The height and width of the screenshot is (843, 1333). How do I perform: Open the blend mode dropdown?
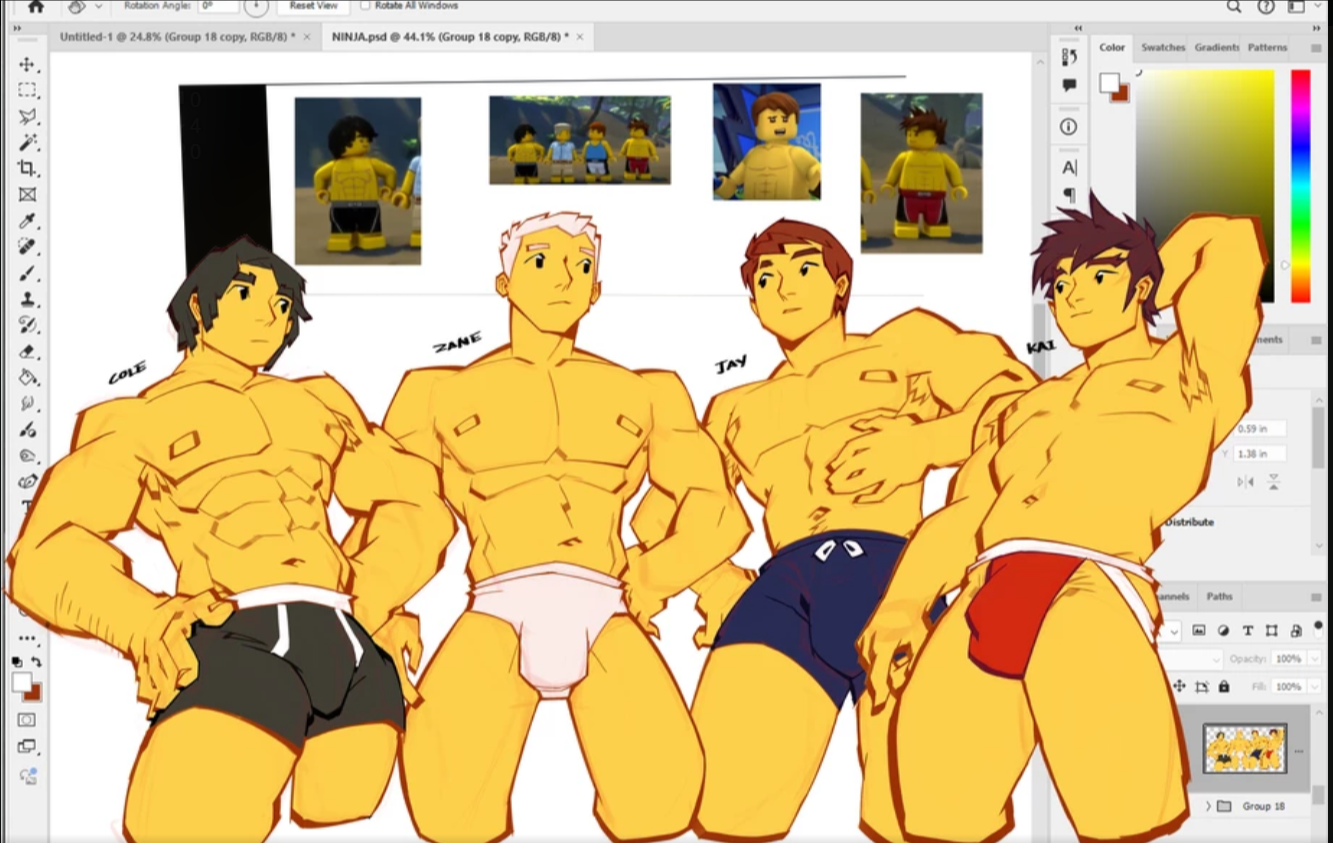[x=1190, y=659]
